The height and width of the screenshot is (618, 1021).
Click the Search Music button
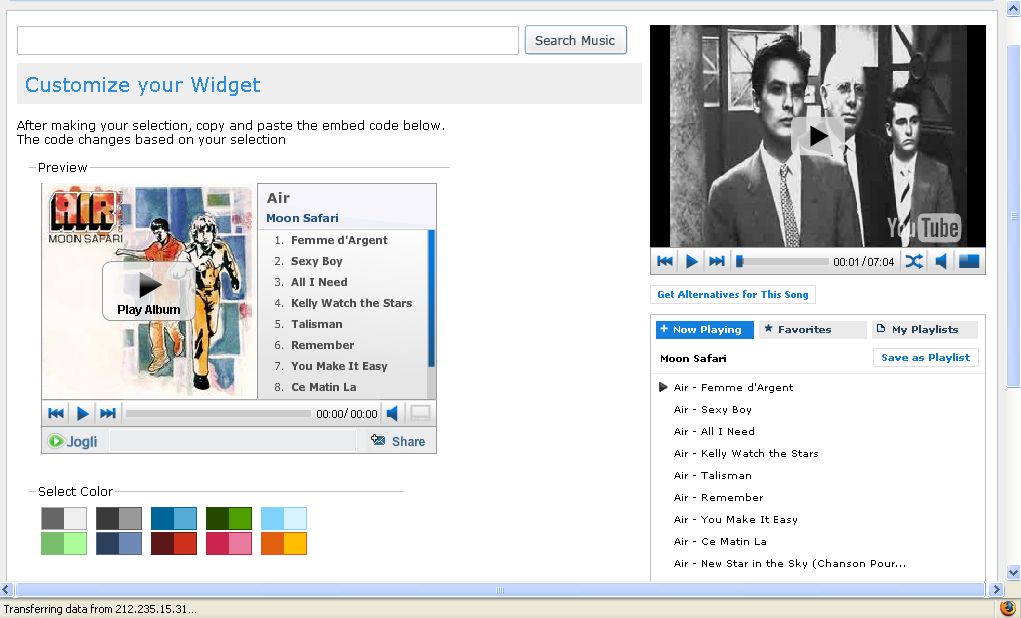pyautogui.click(x=575, y=40)
